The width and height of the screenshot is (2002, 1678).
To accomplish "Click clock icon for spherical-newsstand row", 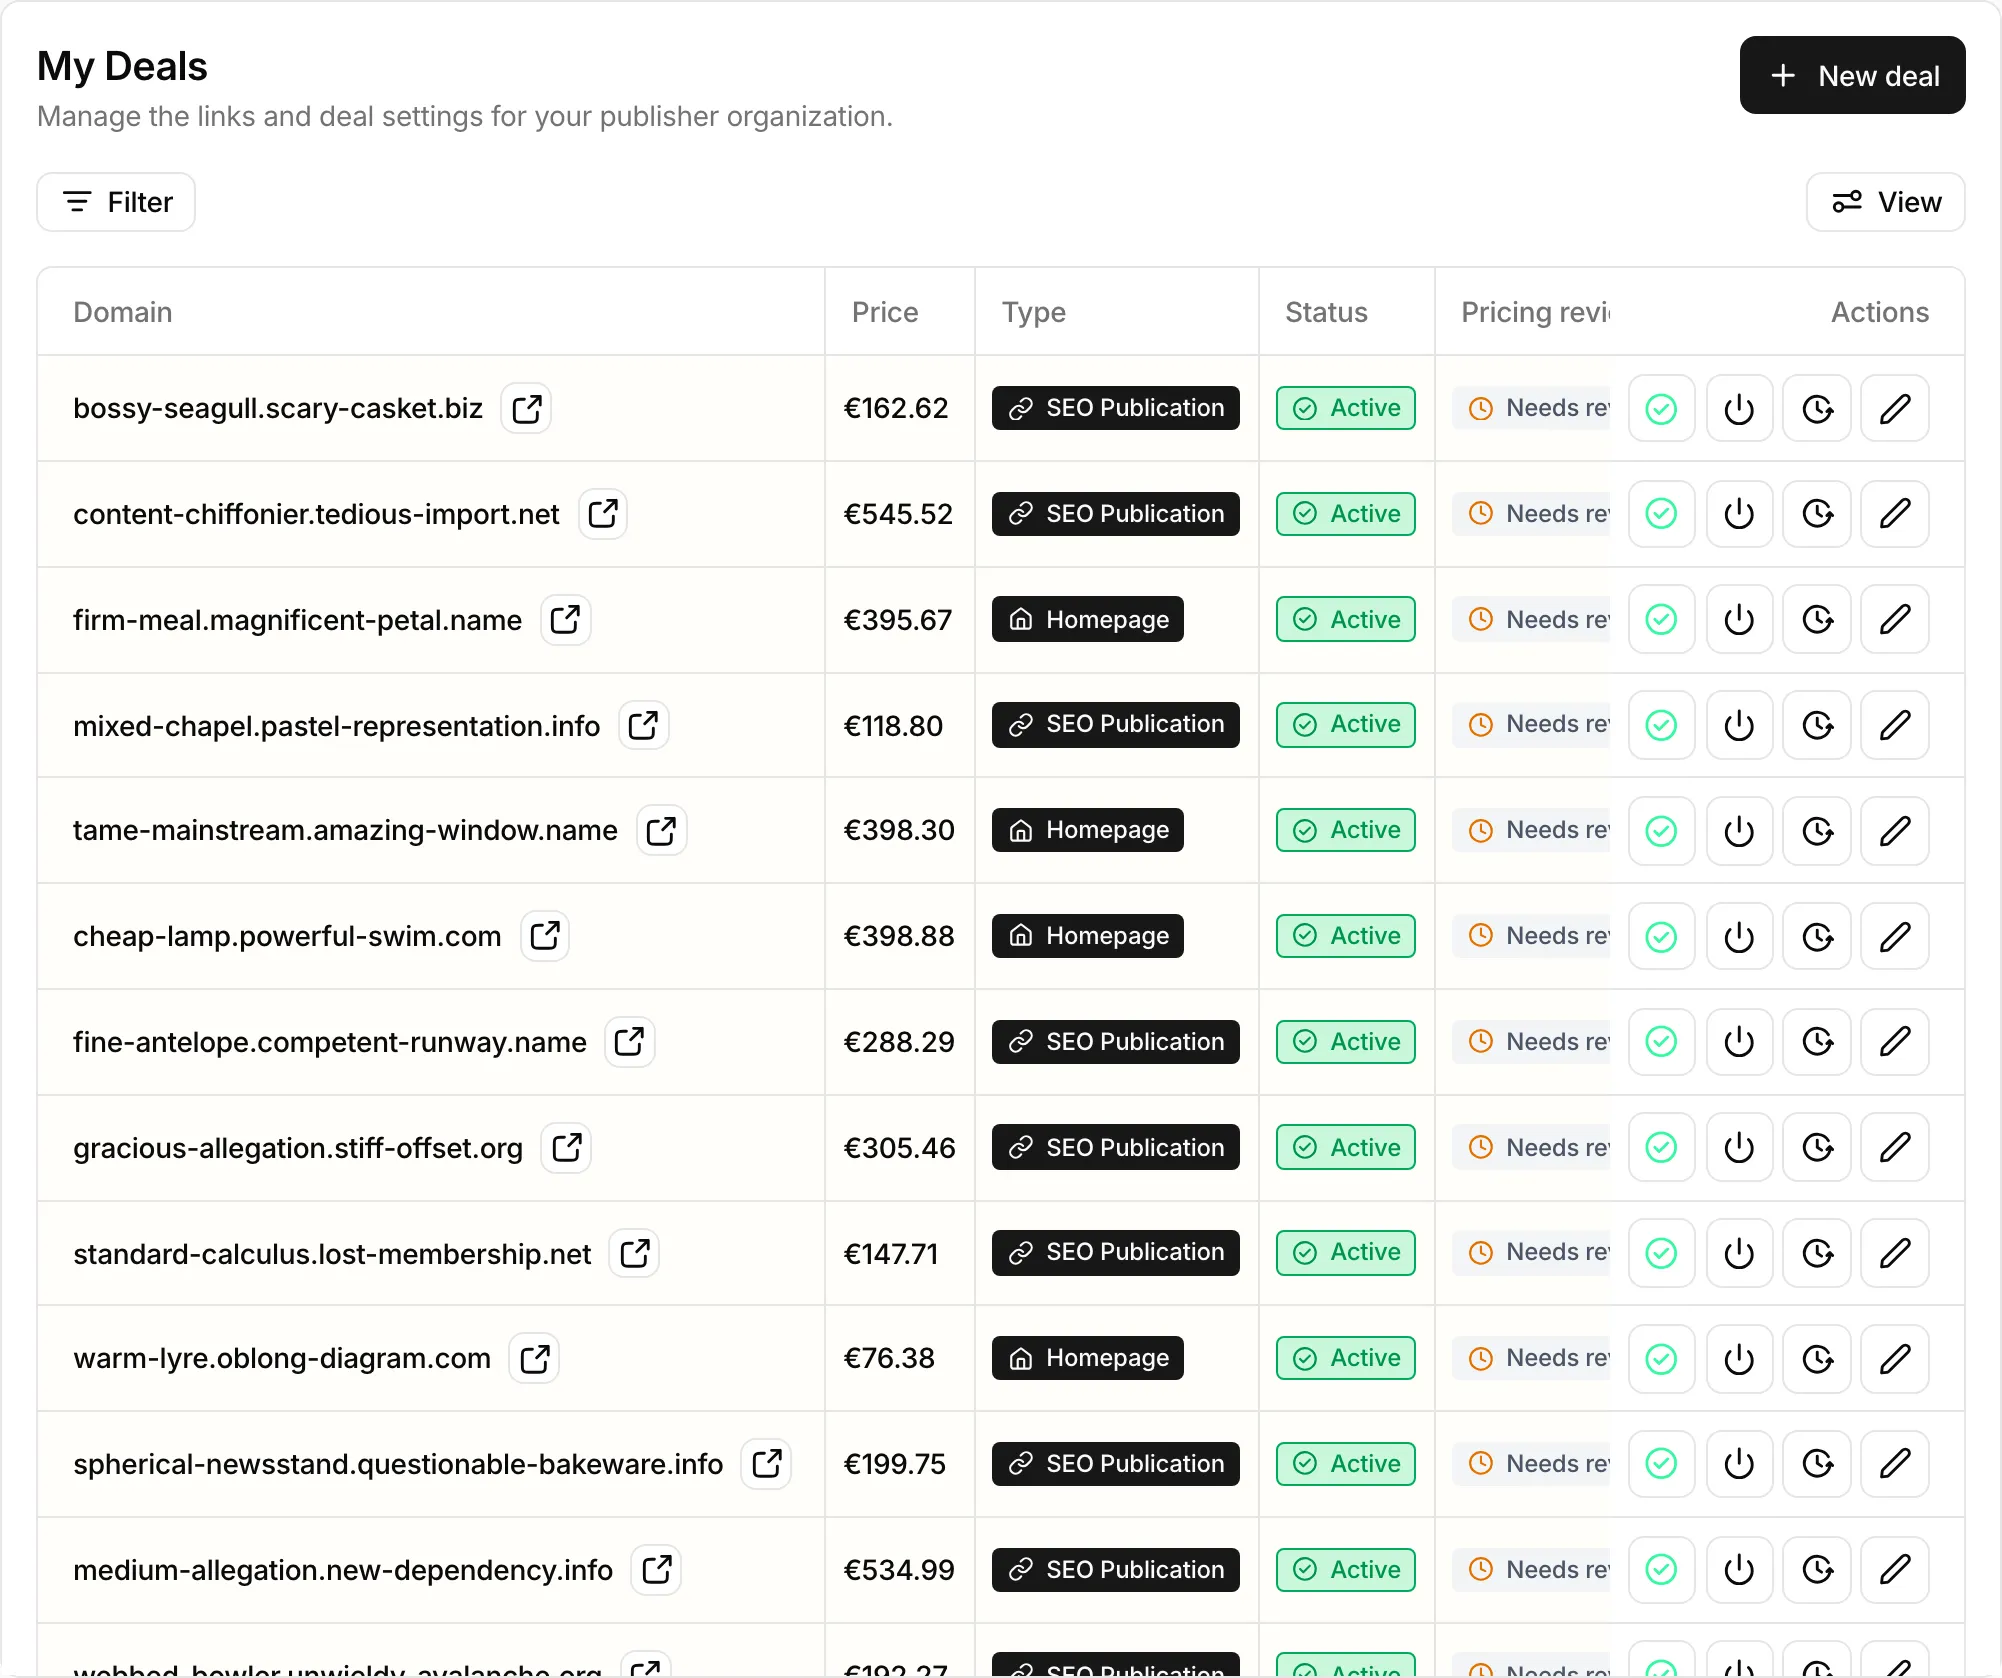I will [x=1817, y=1464].
